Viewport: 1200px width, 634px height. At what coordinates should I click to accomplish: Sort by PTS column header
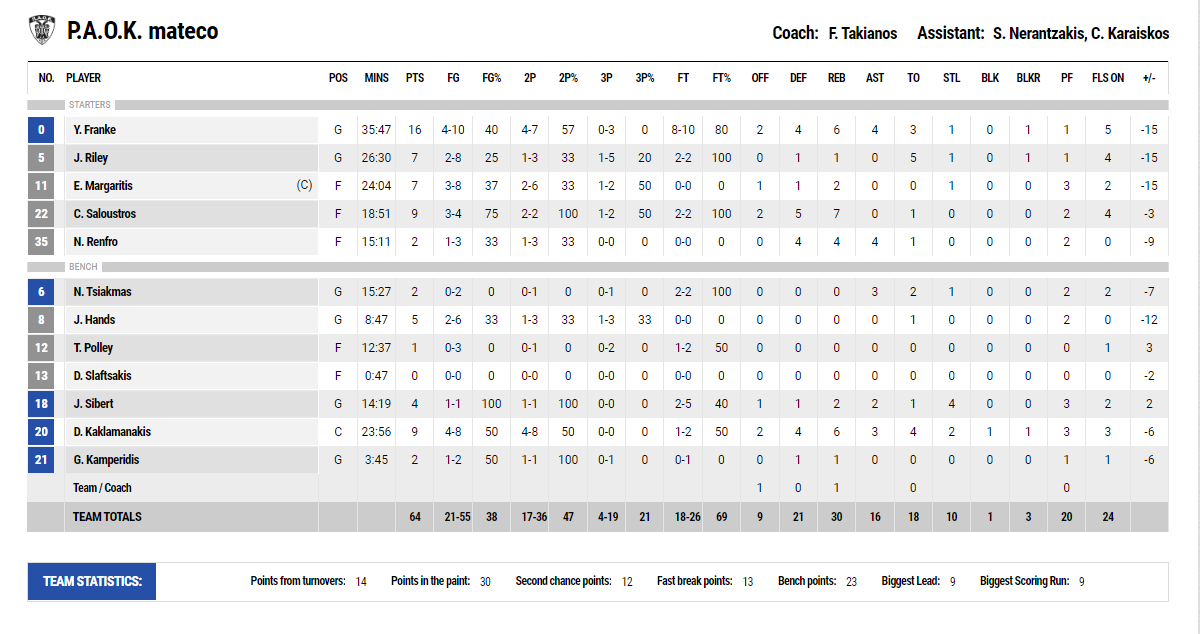(x=414, y=78)
